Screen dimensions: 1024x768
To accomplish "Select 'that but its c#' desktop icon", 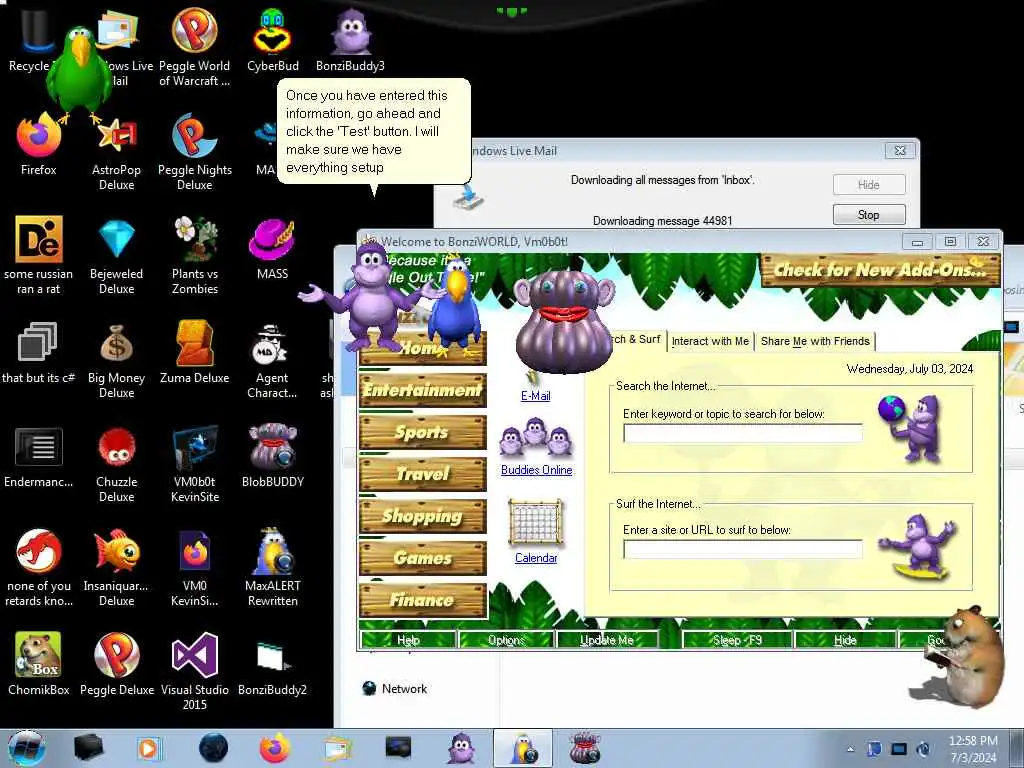I will click(x=39, y=353).
